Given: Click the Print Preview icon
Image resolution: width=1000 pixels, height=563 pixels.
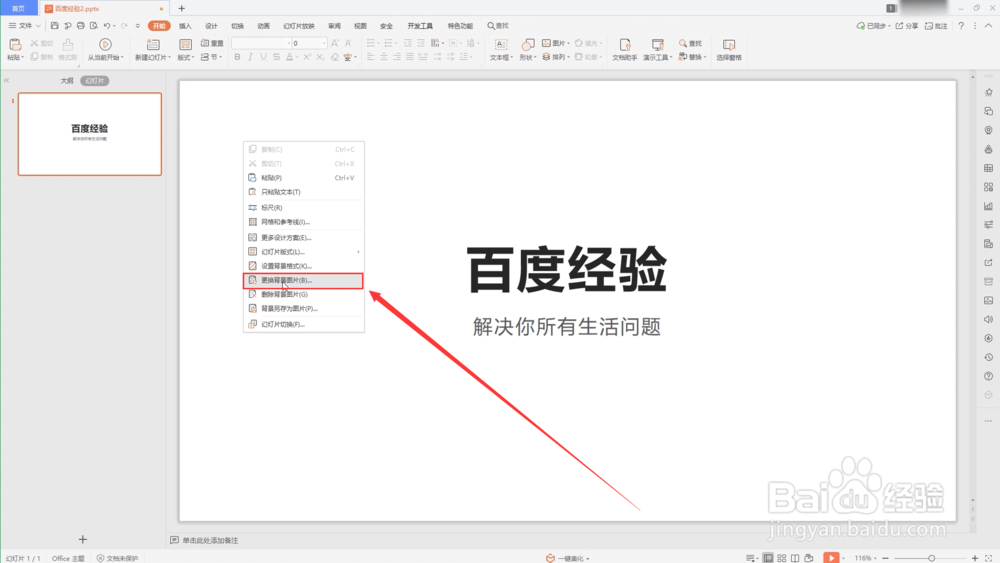Looking at the screenshot, I should click(x=94, y=26).
